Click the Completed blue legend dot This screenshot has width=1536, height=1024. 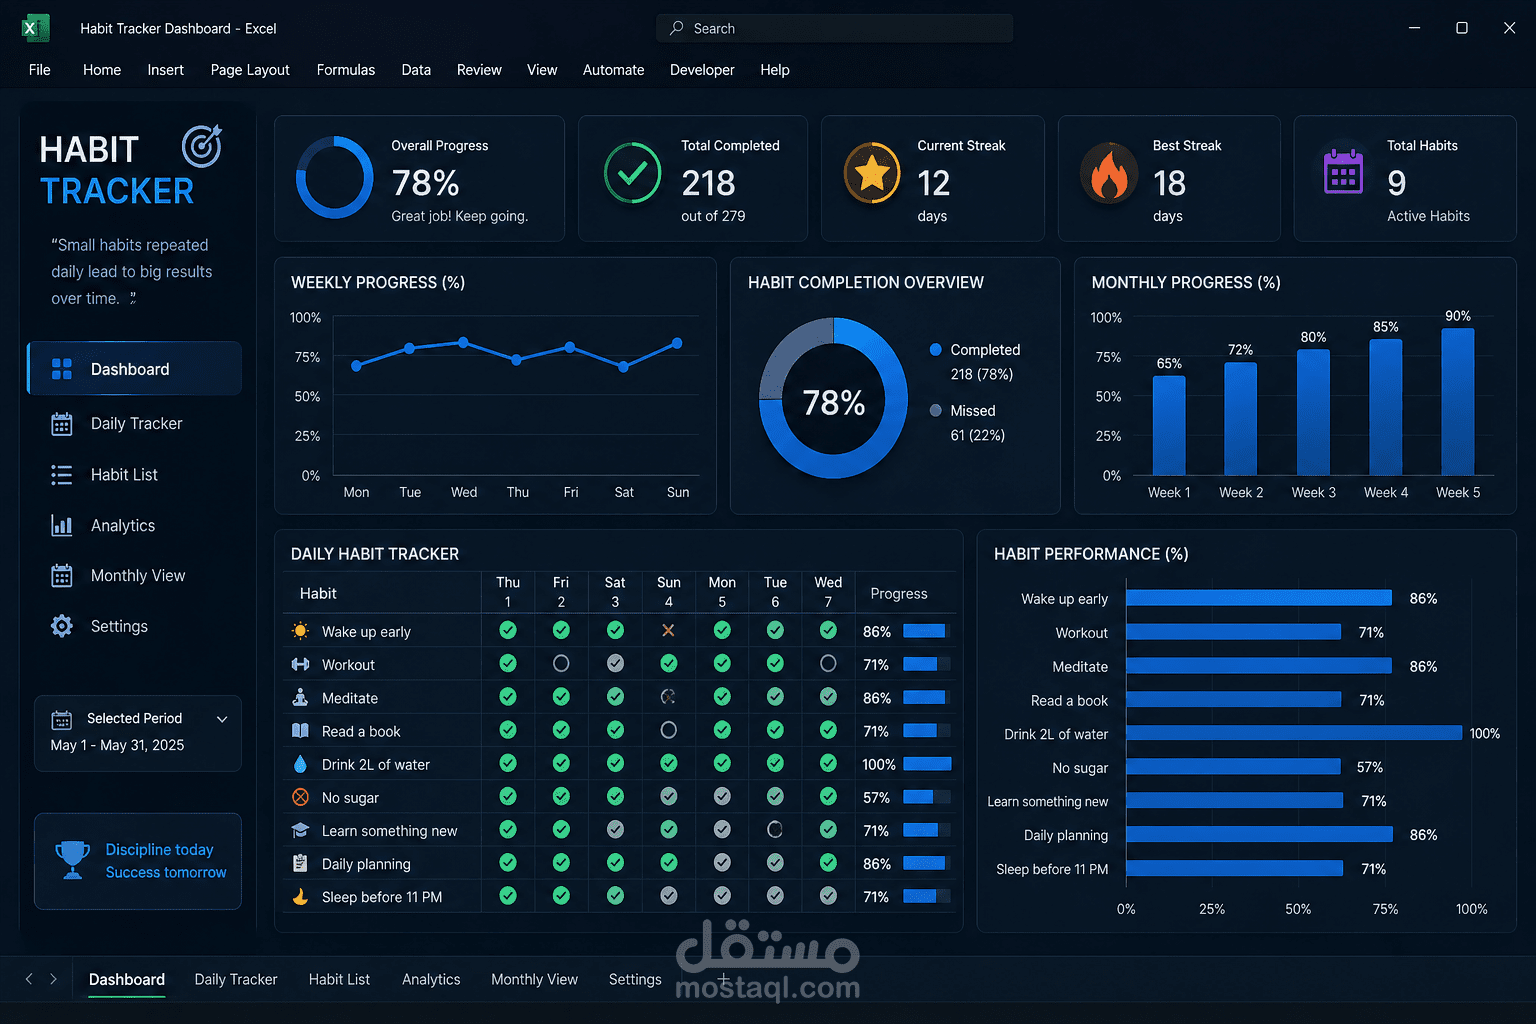[x=936, y=350]
